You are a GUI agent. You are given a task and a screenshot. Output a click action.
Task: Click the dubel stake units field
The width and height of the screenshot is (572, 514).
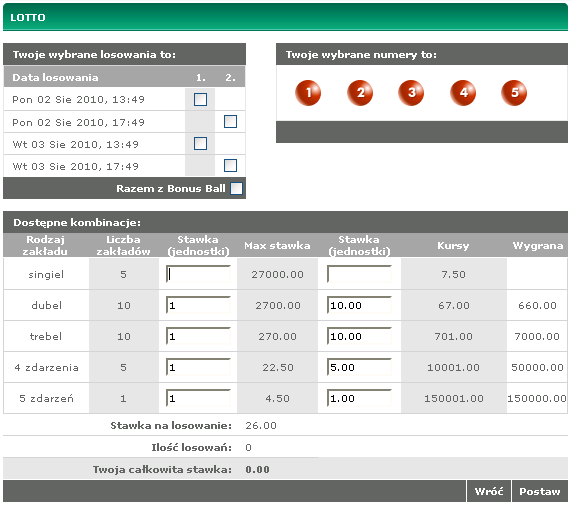coord(198,305)
